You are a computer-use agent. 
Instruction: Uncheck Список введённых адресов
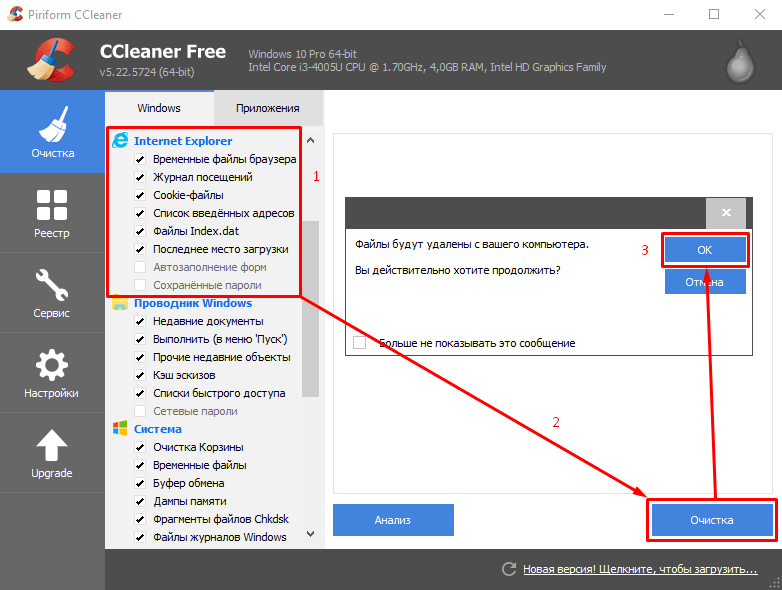click(x=140, y=213)
